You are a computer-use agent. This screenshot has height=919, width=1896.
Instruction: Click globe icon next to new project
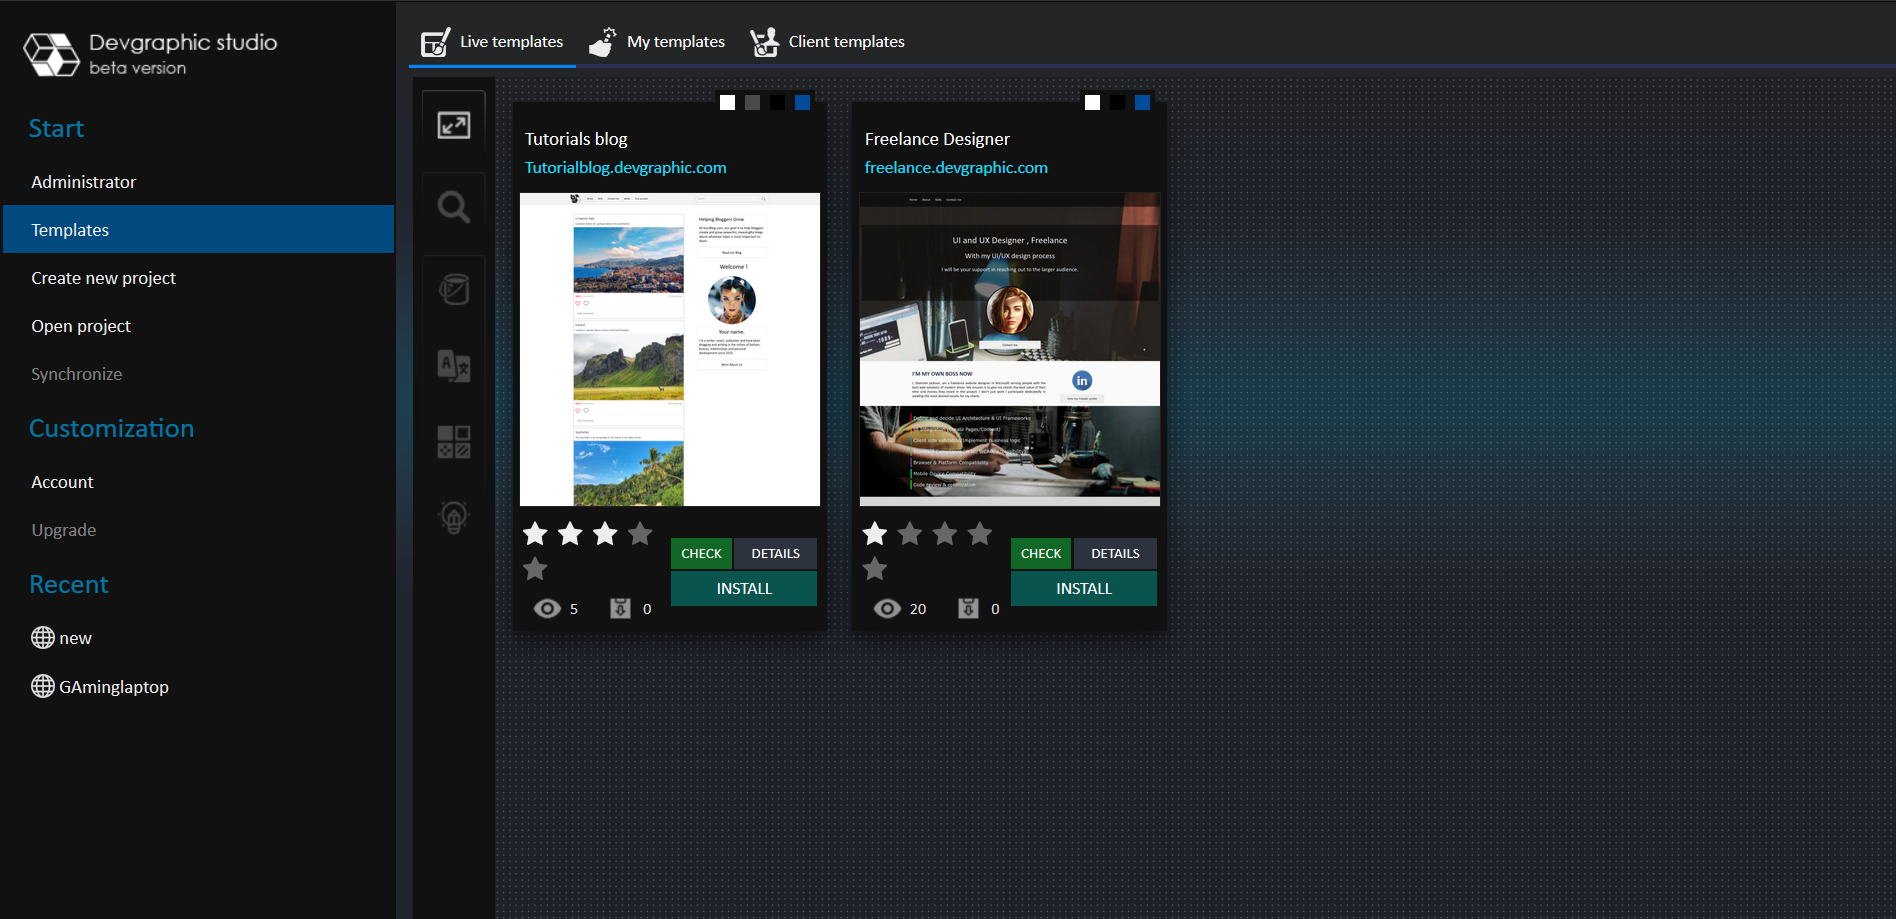(x=43, y=637)
